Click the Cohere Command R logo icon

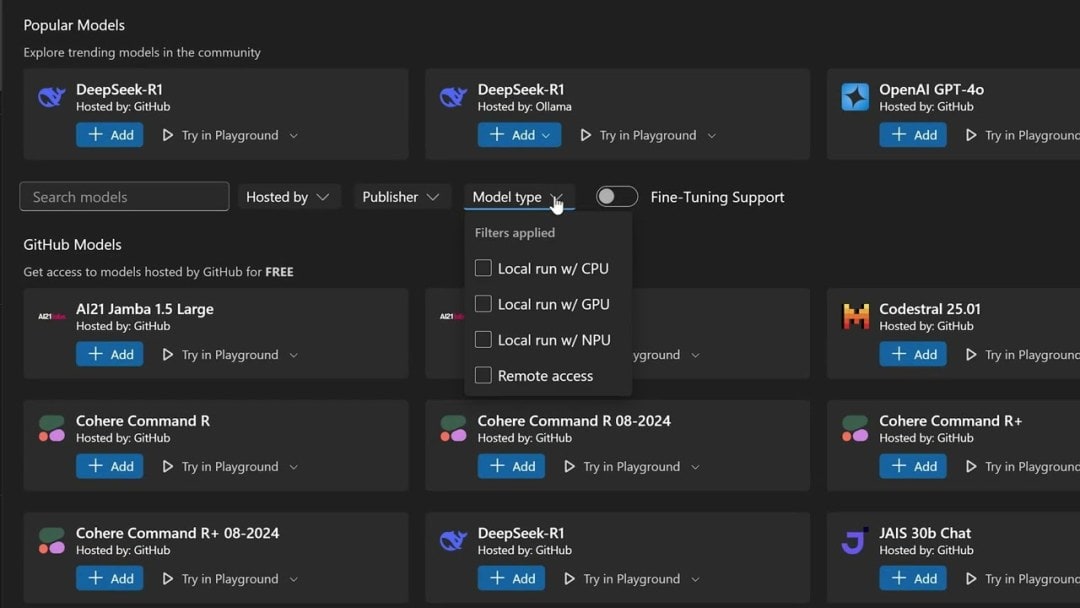(x=51, y=429)
